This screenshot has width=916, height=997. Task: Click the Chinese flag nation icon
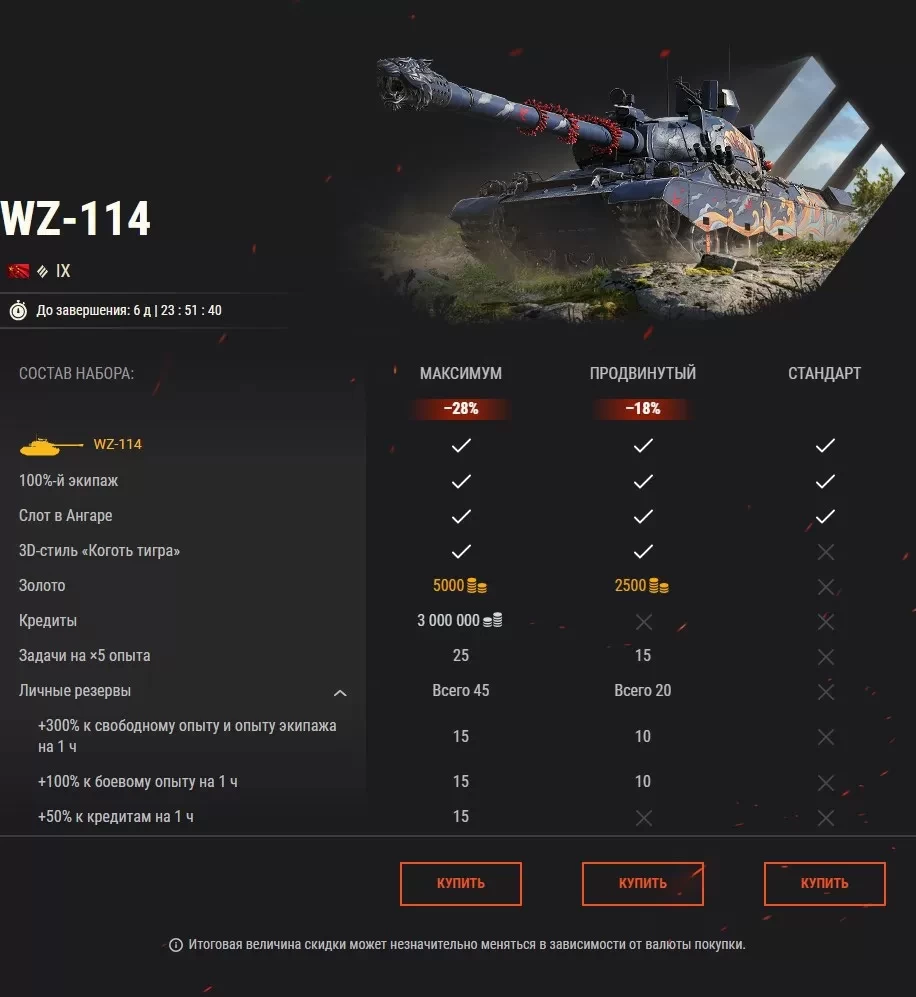click(18, 272)
